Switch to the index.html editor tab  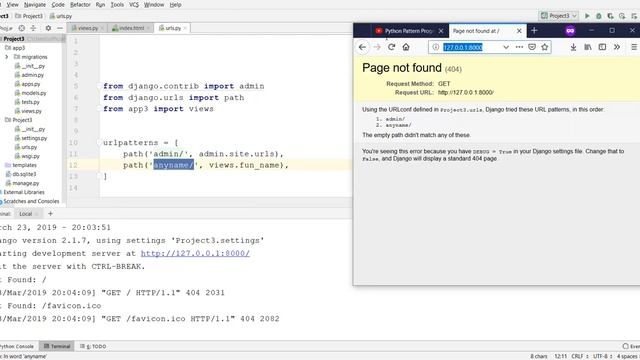[129, 28]
